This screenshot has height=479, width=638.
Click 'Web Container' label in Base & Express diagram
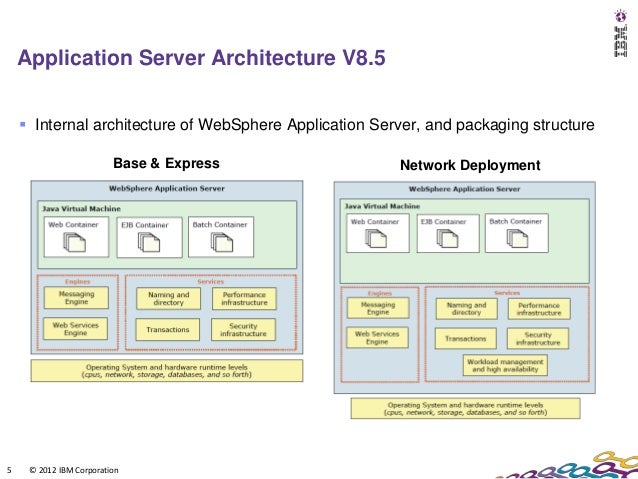73,225
